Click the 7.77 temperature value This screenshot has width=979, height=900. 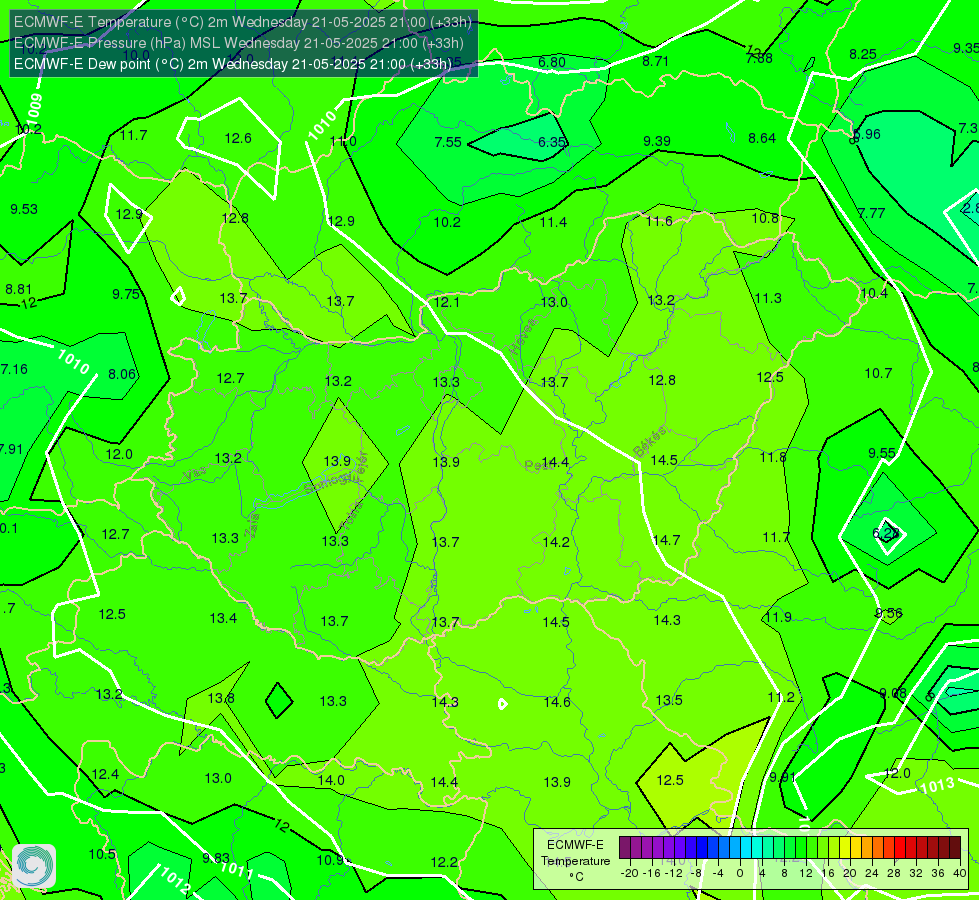[x=872, y=213]
